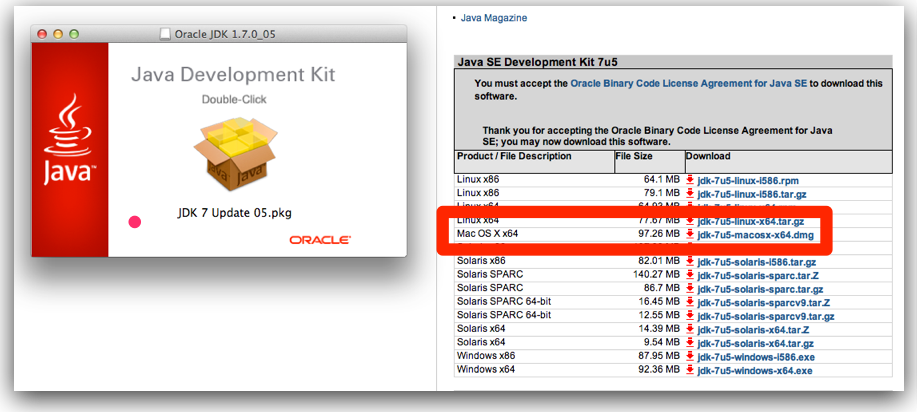Click download arrow icon for jdk-7u5-solaris-sparc.tar.gz
This screenshot has height=412, width=917.
[x=690, y=289]
